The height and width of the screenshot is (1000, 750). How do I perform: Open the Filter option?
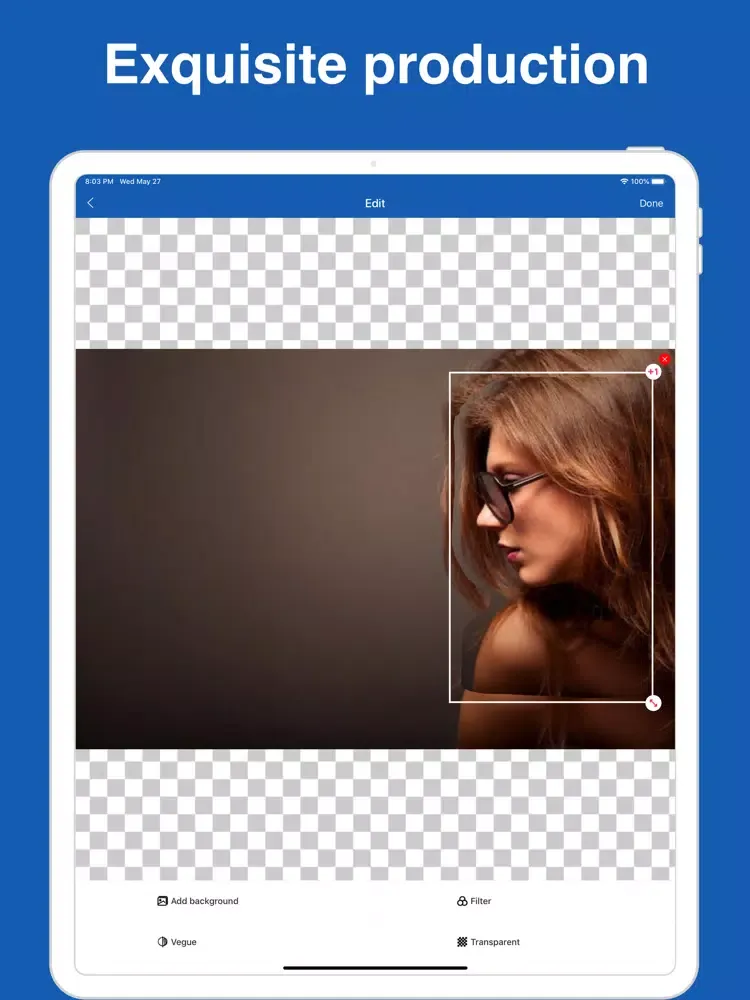coord(474,901)
